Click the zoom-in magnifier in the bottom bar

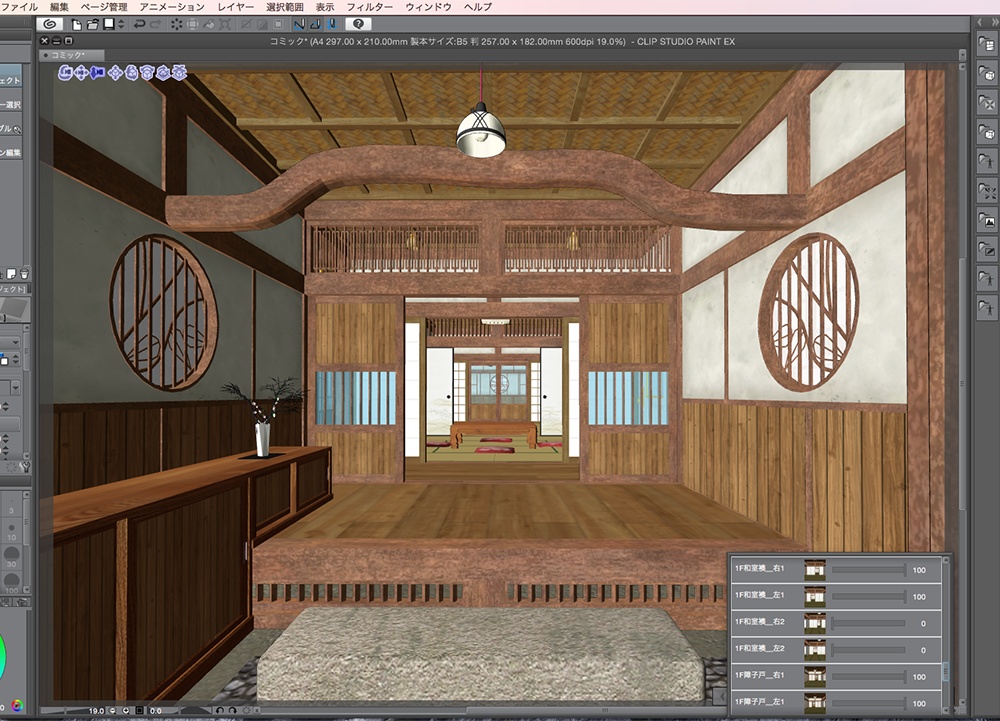(x=127, y=710)
